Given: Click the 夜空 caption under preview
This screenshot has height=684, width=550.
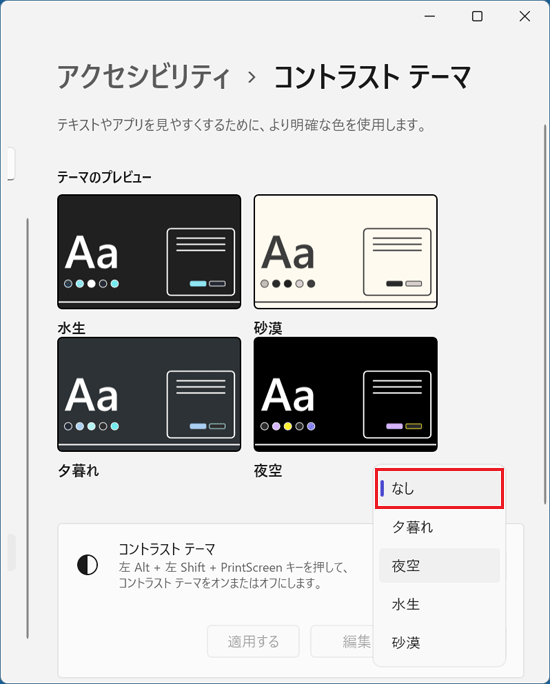Looking at the screenshot, I should 268,471.
